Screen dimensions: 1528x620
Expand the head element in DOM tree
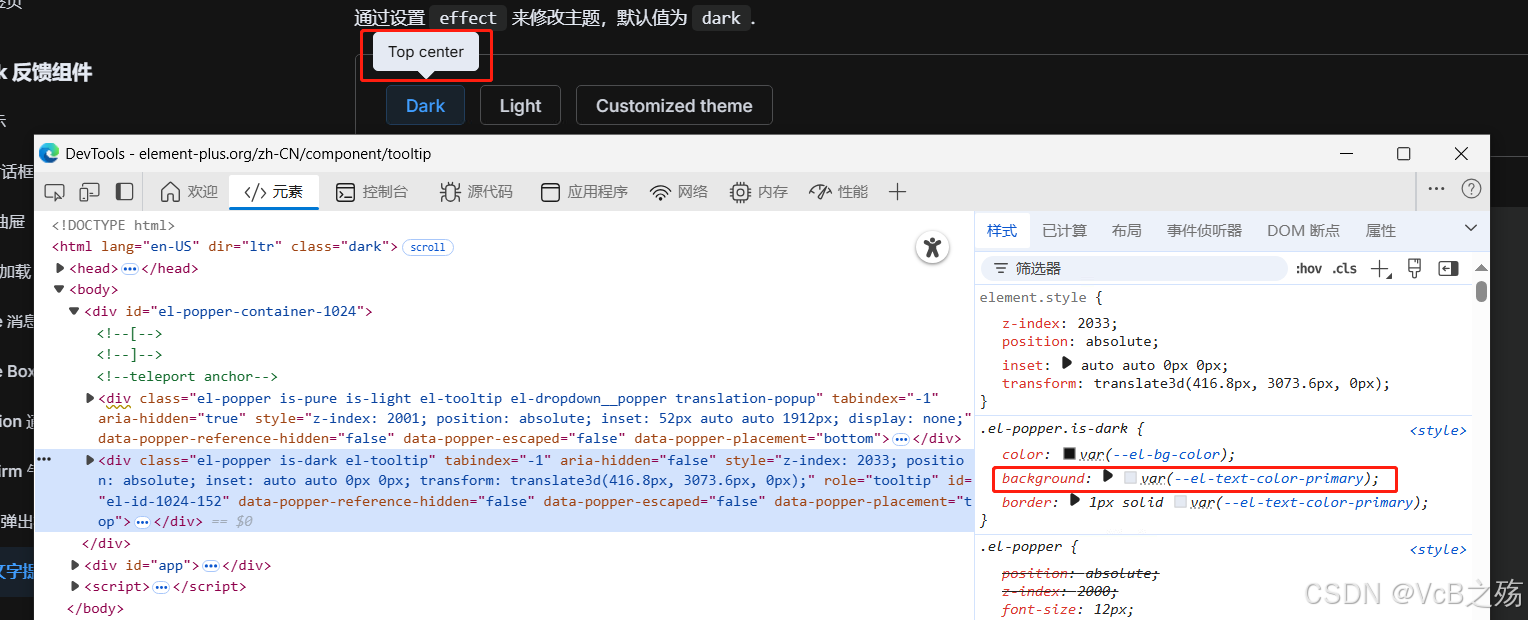(60, 267)
